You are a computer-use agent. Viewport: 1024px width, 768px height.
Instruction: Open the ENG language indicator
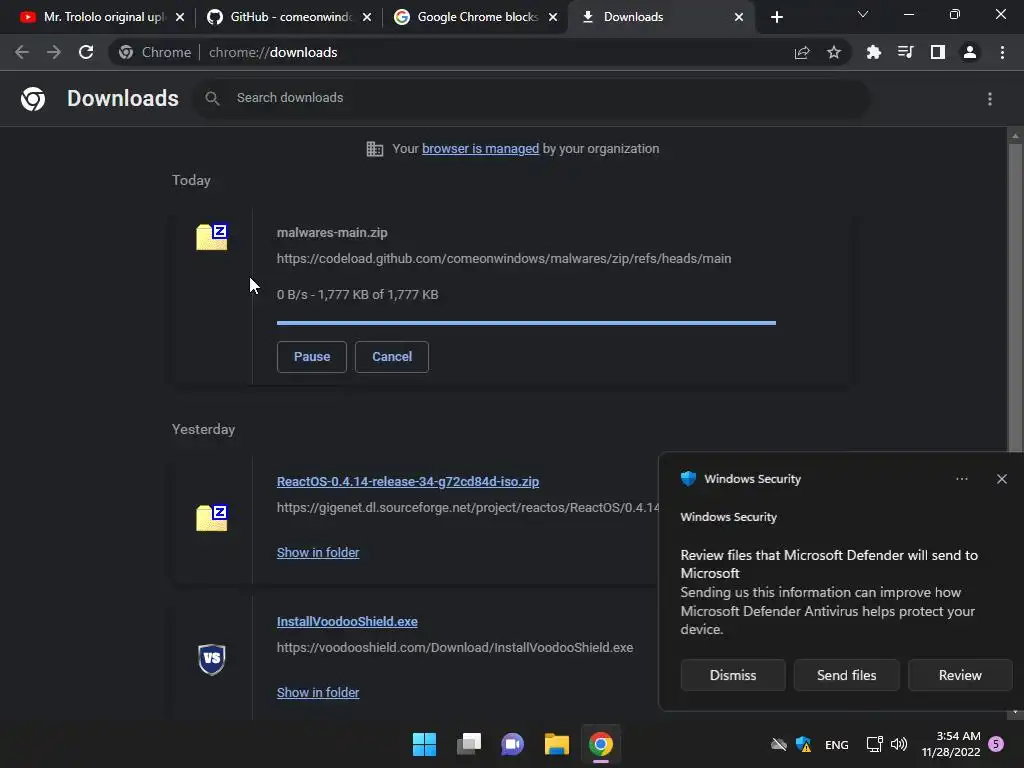pos(837,744)
